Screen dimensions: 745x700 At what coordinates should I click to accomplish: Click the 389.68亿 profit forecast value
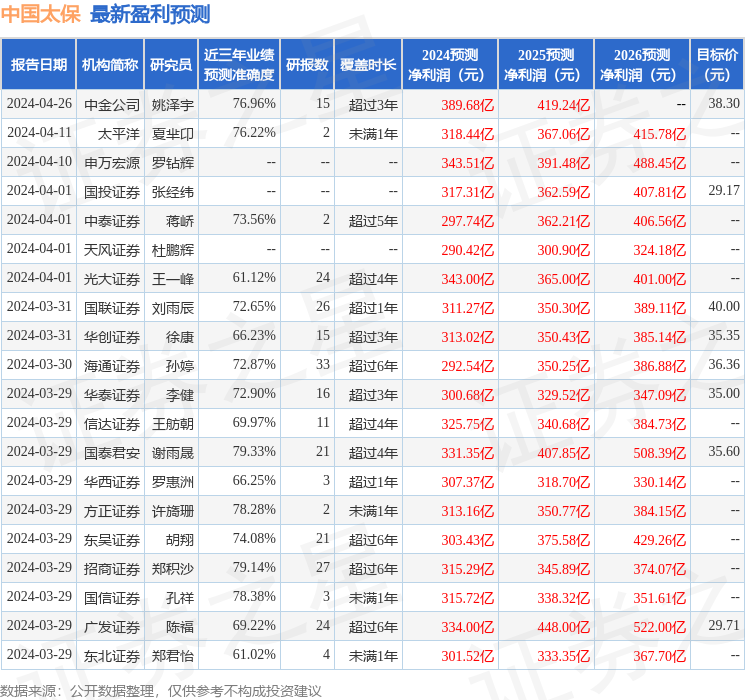pos(468,105)
